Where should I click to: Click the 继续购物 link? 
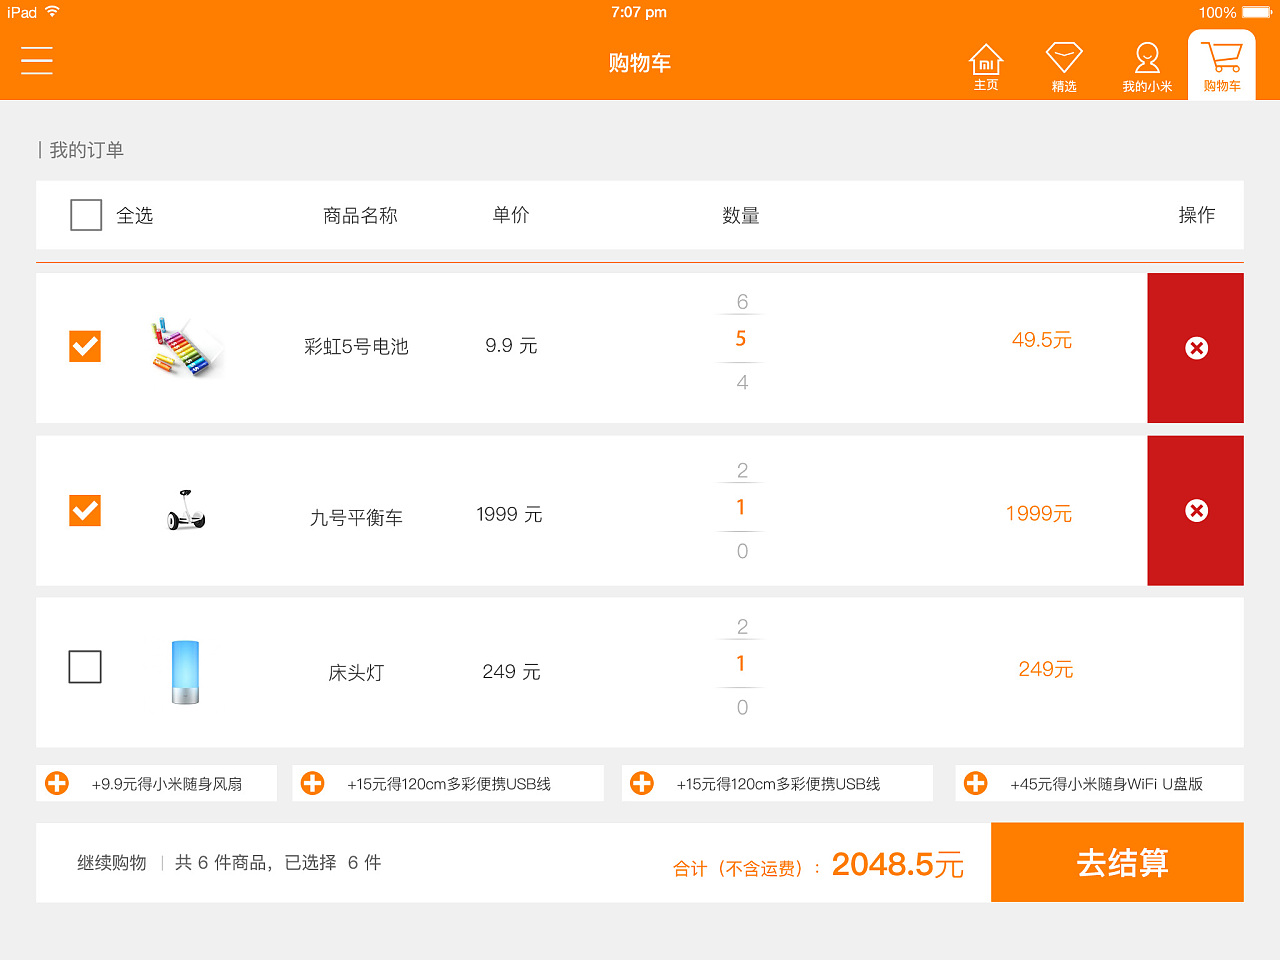click(112, 863)
